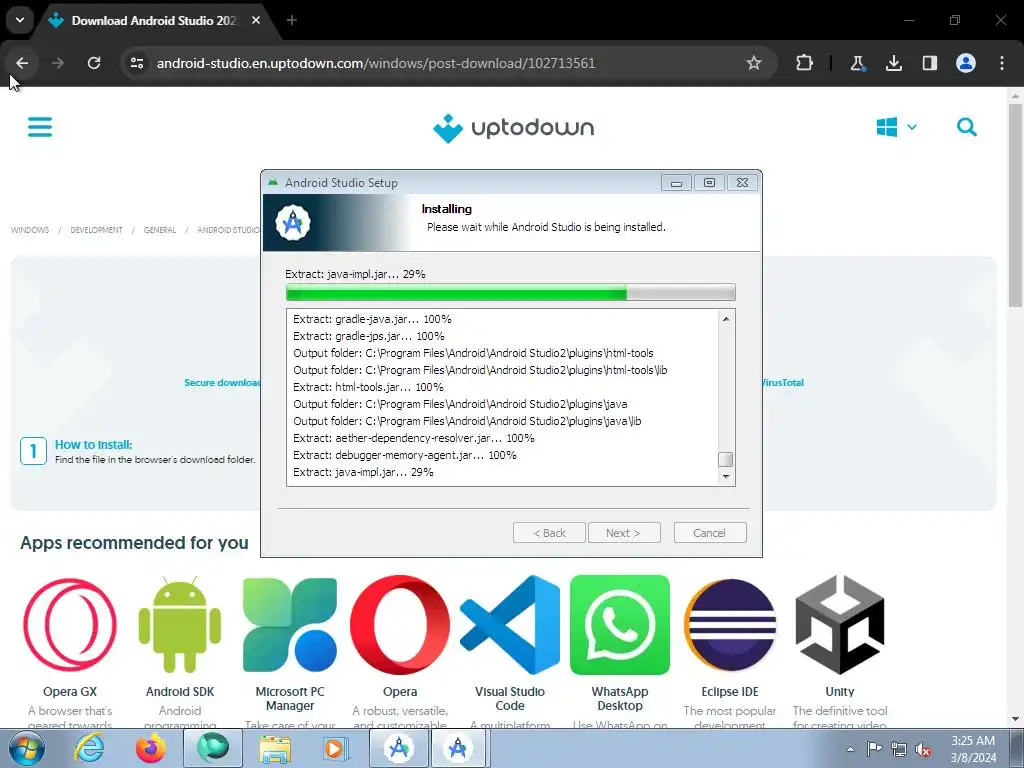Bookmark this page with the star icon

tap(754, 63)
